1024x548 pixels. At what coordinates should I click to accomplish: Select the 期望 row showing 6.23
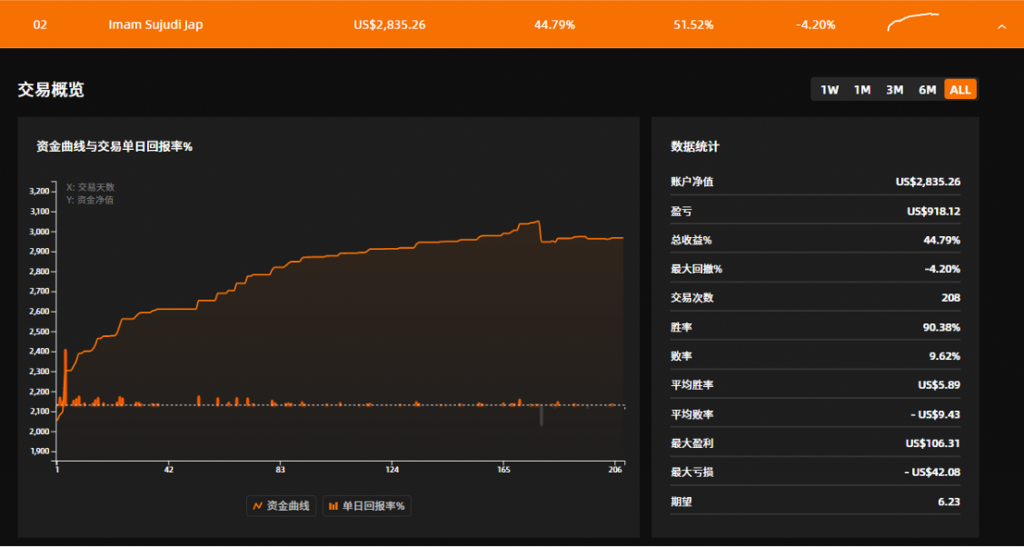(815, 501)
